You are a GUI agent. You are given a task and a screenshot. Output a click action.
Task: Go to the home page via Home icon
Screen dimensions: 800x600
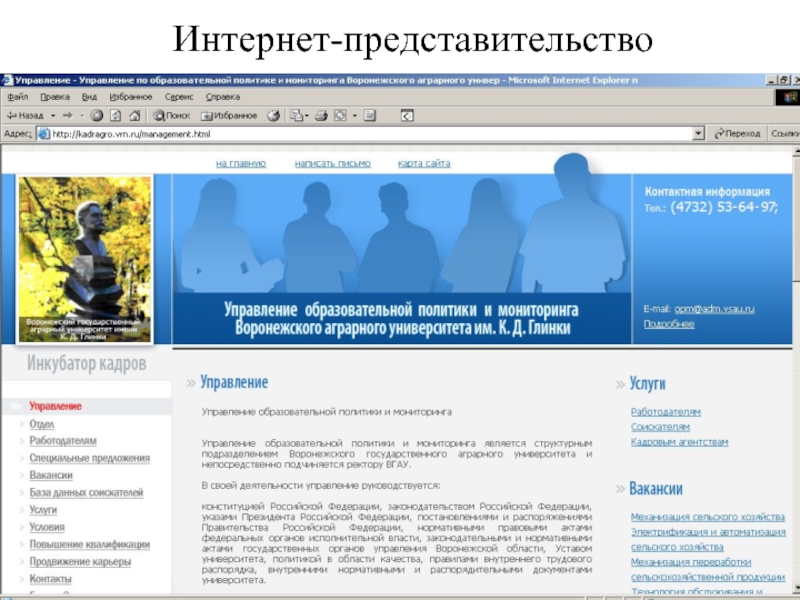tap(135, 116)
